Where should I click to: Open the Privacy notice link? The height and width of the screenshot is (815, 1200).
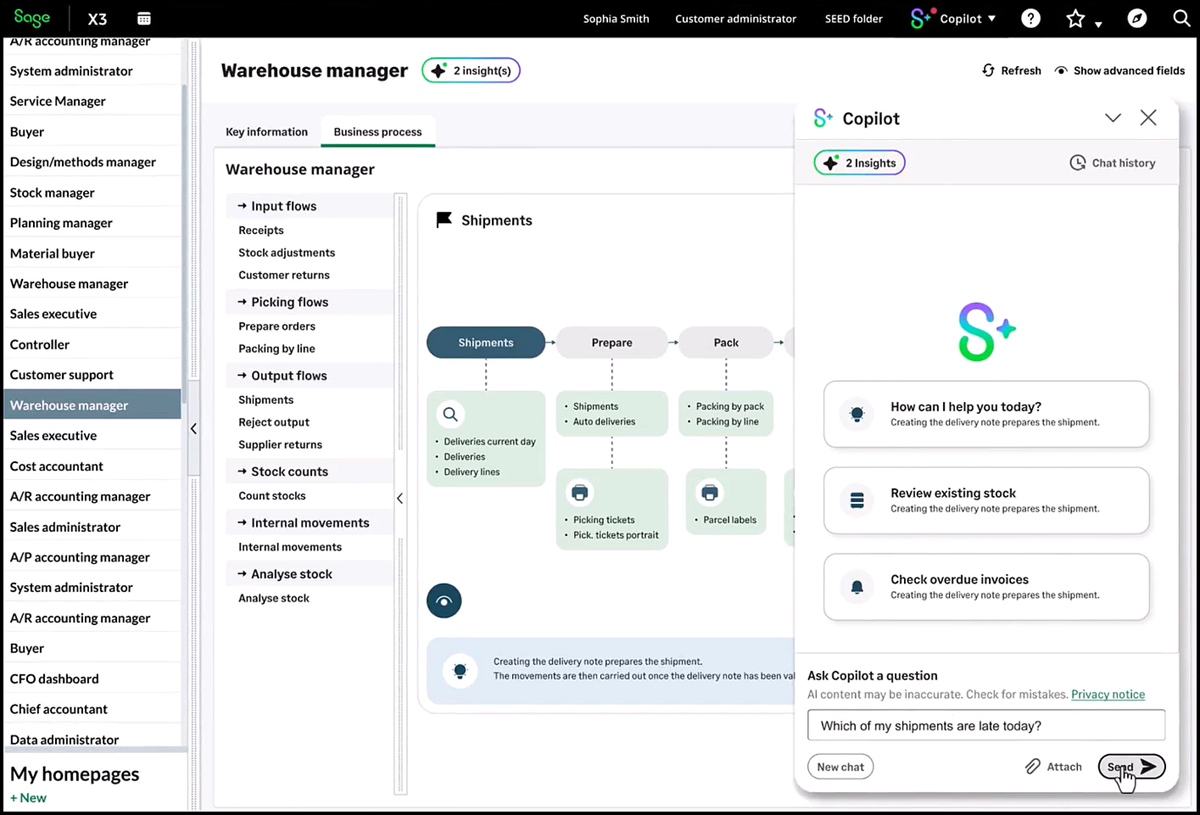pyautogui.click(x=1107, y=694)
